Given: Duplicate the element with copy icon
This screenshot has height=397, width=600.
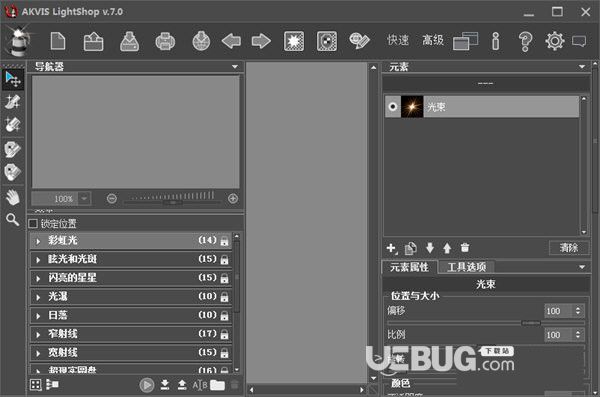Looking at the screenshot, I should pyautogui.click(x=410, y=248).
